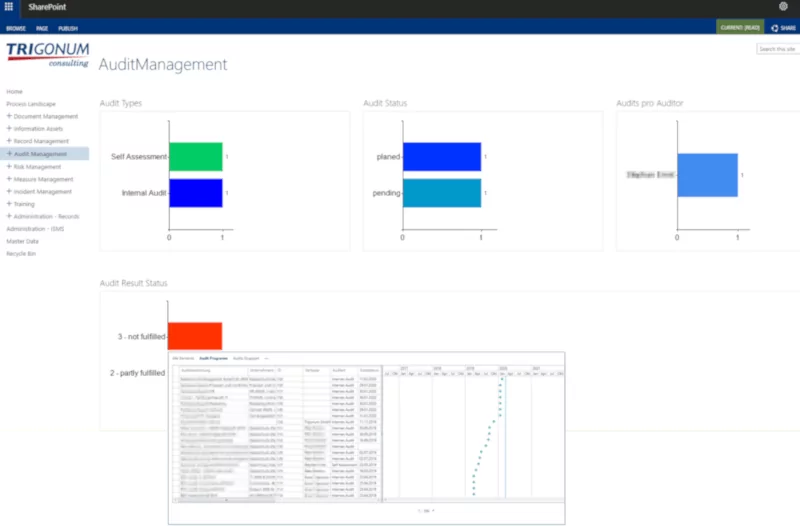
Task: Go to Home in left navigation
Action: pos(14,91)
